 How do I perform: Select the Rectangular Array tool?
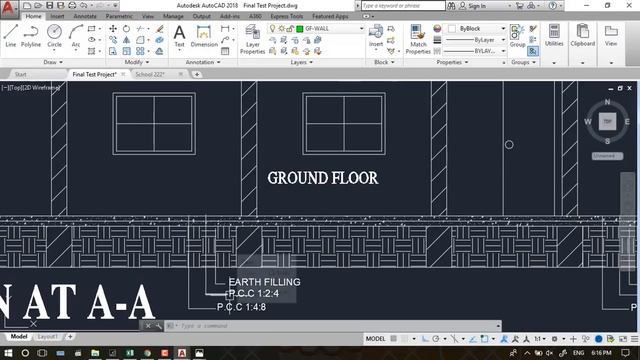coord(140,51)
